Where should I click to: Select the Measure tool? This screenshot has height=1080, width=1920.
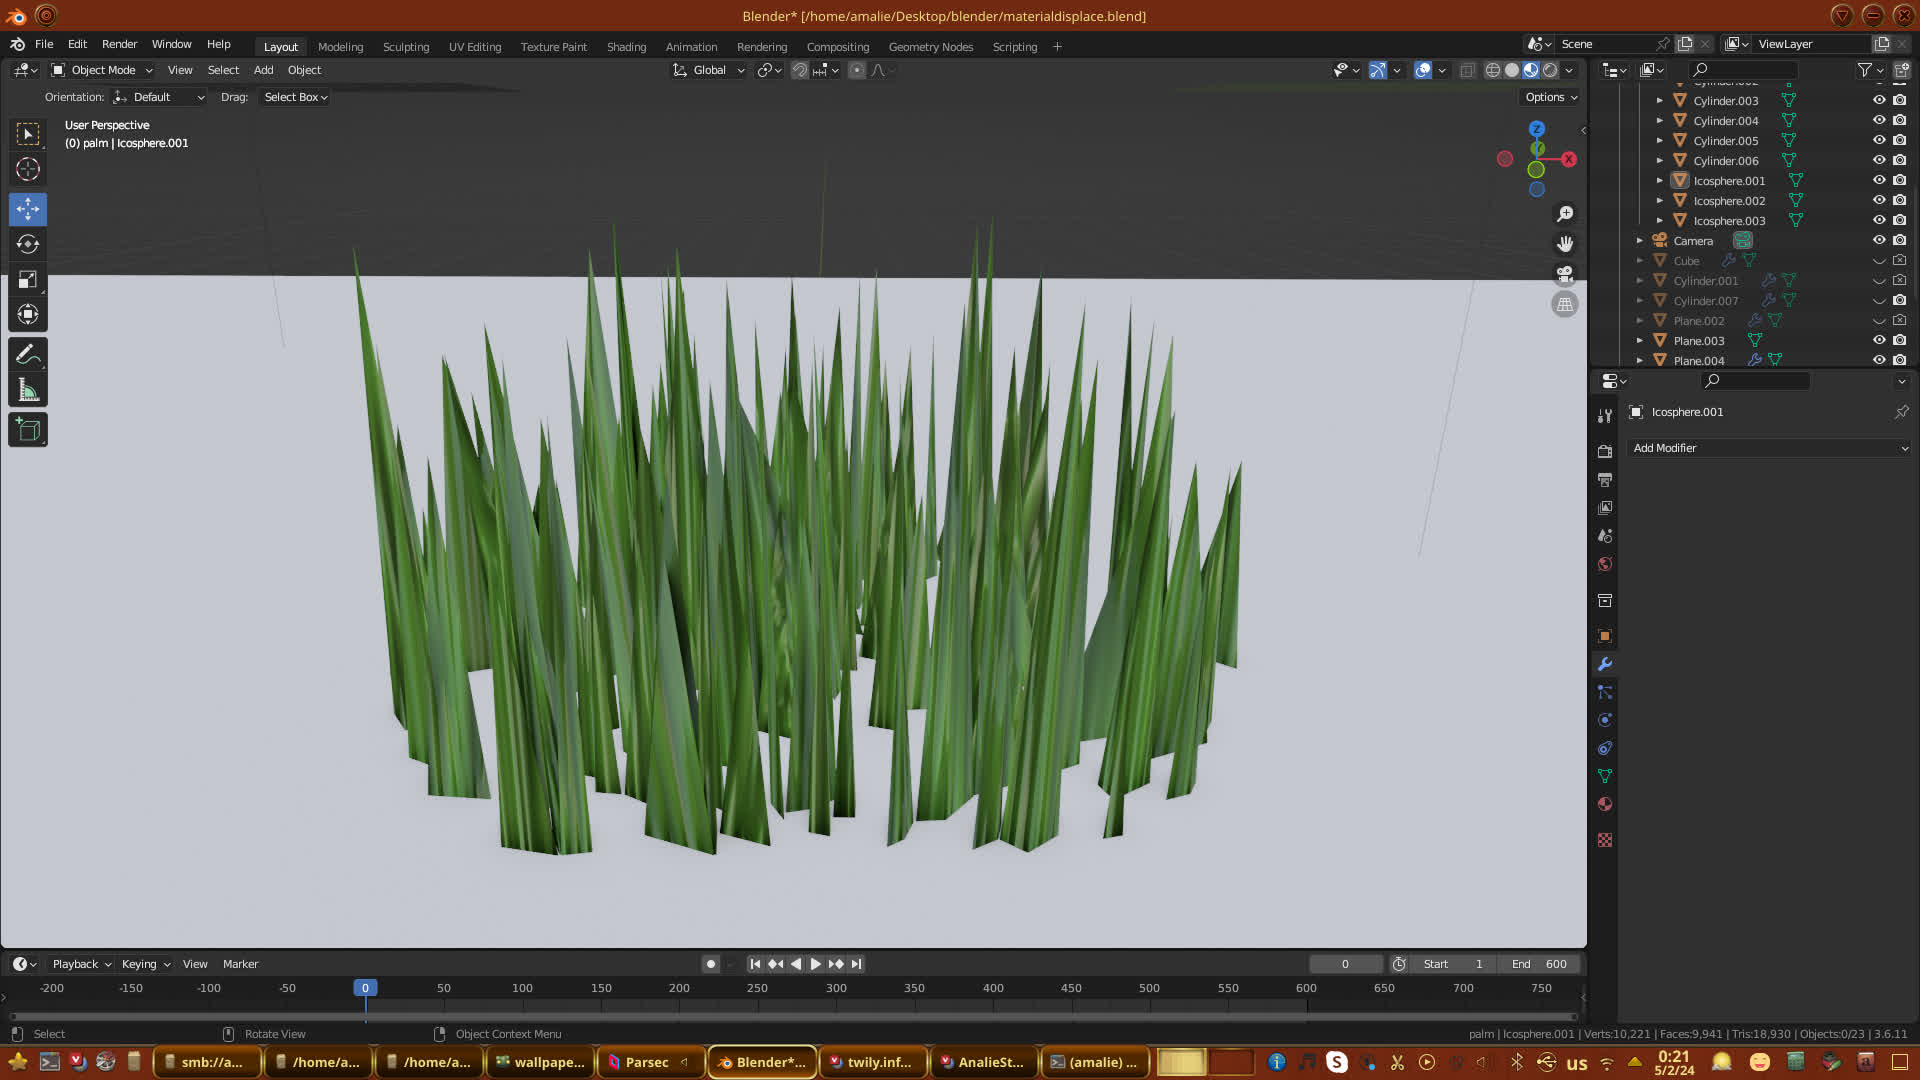pos(28,391)
